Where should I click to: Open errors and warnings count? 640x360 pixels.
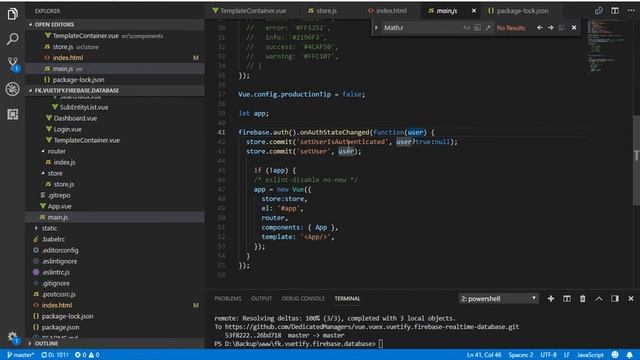(x=87, y=355)
